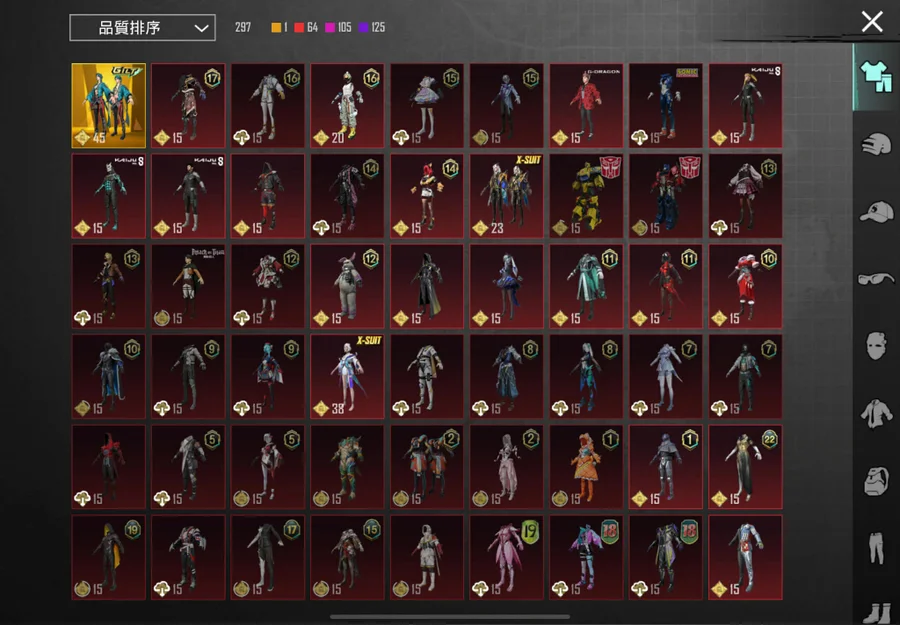Select the X-SUIT outfit valued at 38
The height and width of the screenshot is (625, 900).
click(347, 376)
